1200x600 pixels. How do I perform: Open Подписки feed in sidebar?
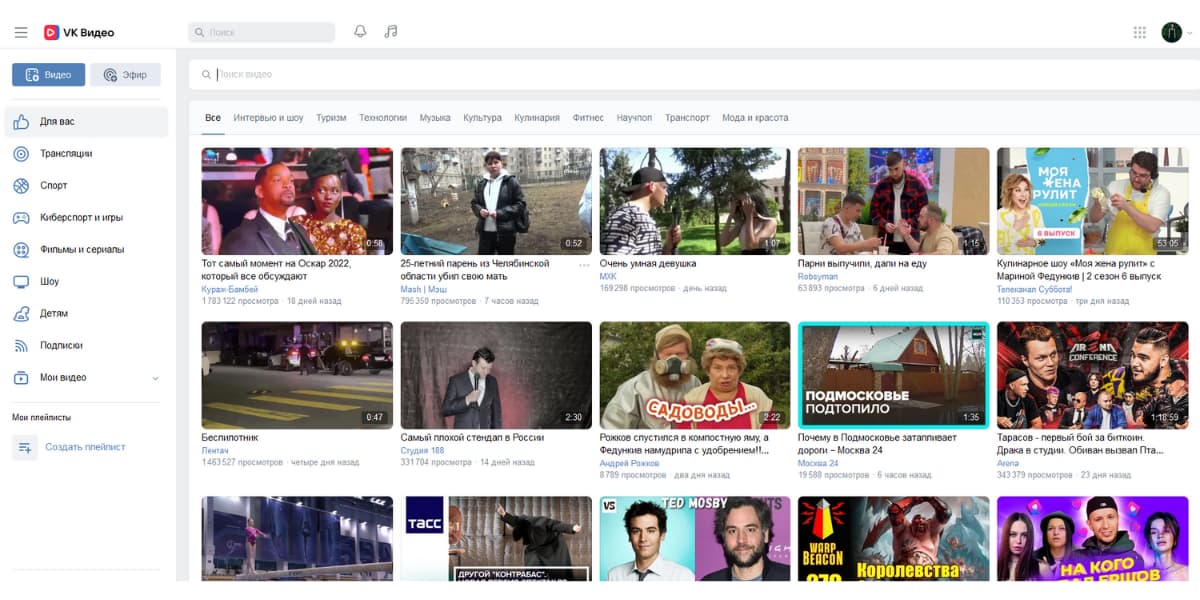coord(61,346)
